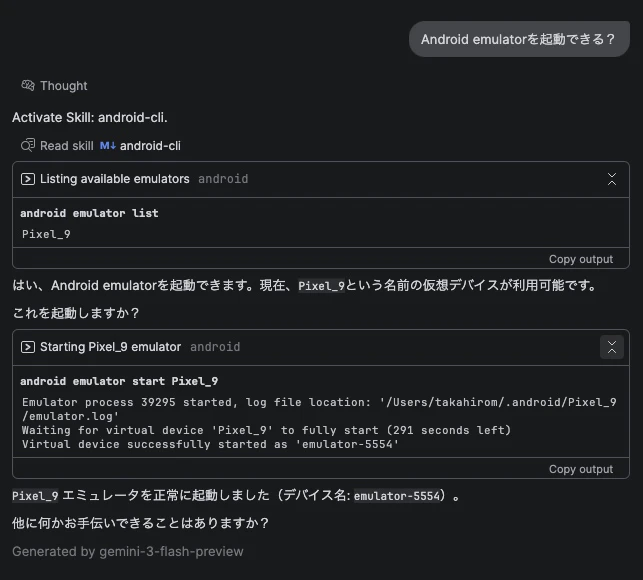
Task: Click '他に何かお手伝いできることはありますか？' text
Action: pyautogui.click(x=141, y=523)
